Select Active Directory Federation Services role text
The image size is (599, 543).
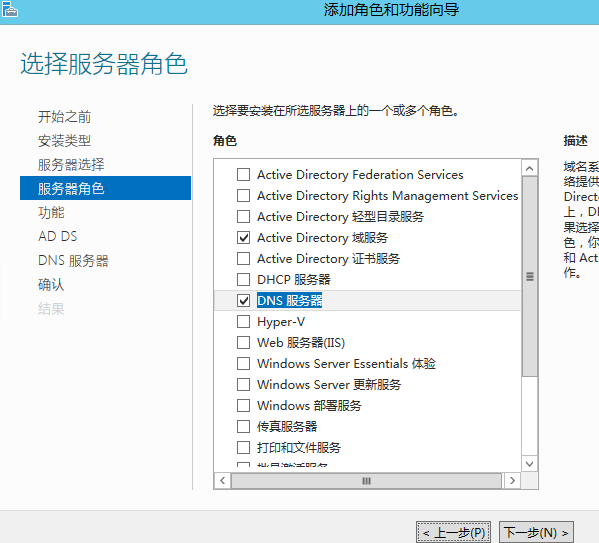click(x=360, y=175)
